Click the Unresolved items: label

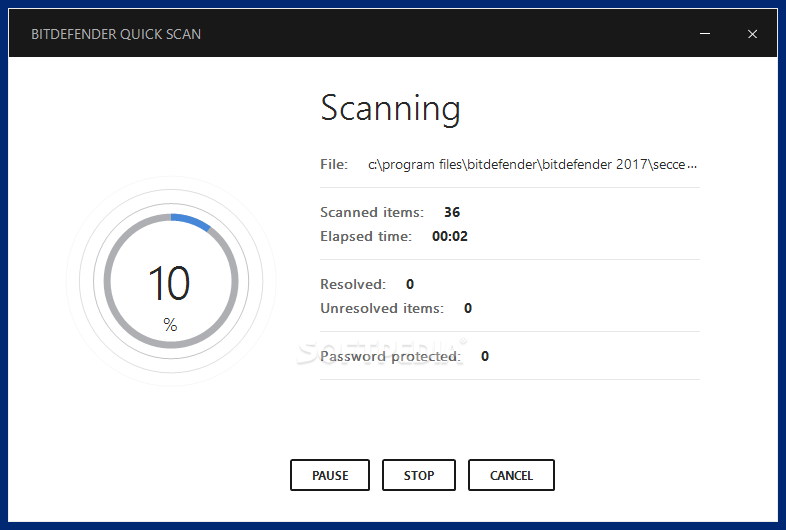[x=382, y=308]
